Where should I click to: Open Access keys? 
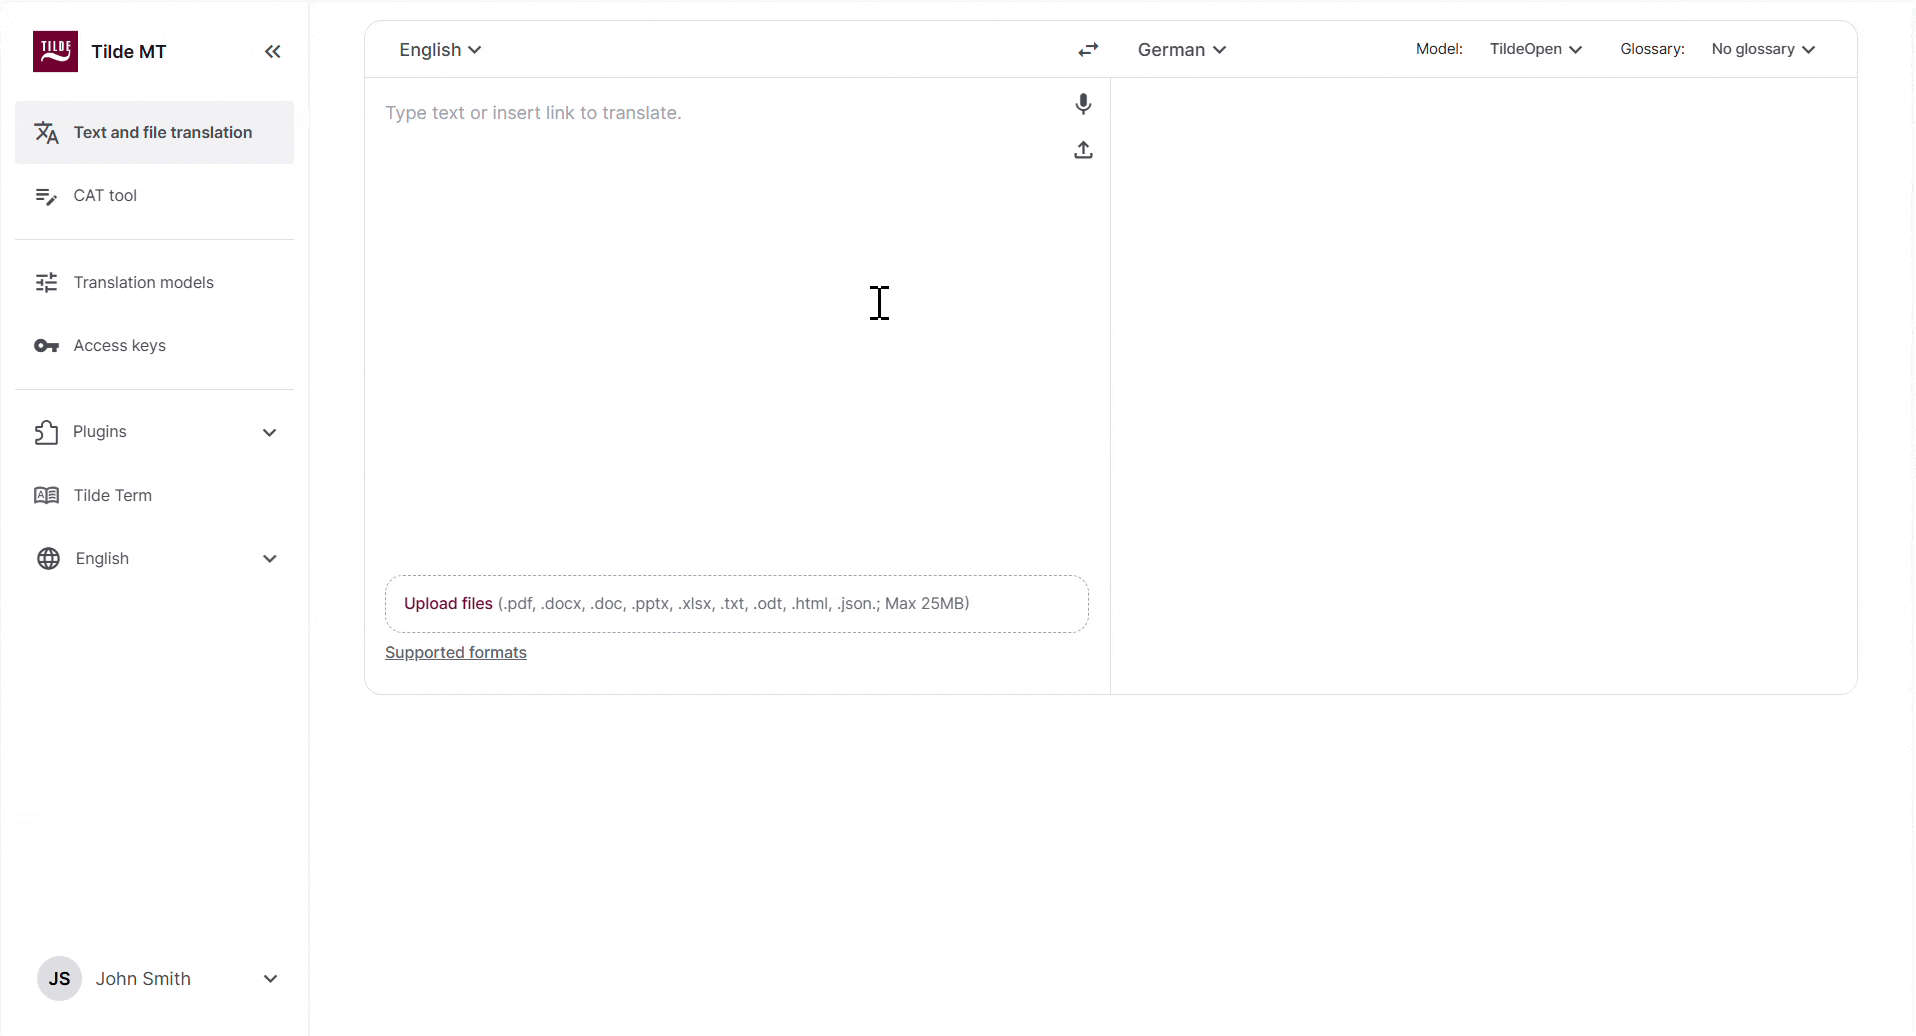pyautogui.click(x=119, y=345)
